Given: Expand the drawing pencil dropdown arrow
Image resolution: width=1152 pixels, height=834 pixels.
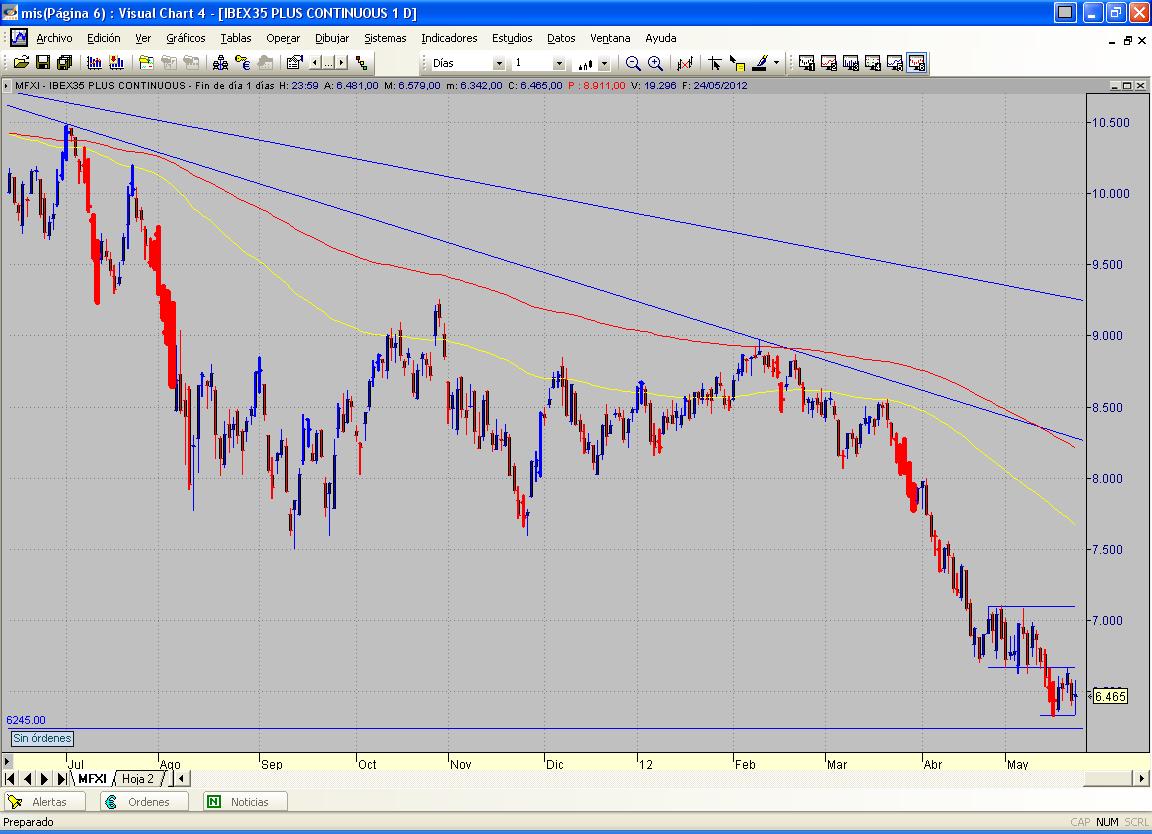Looking at the screenshot, I should coord(776,63).
